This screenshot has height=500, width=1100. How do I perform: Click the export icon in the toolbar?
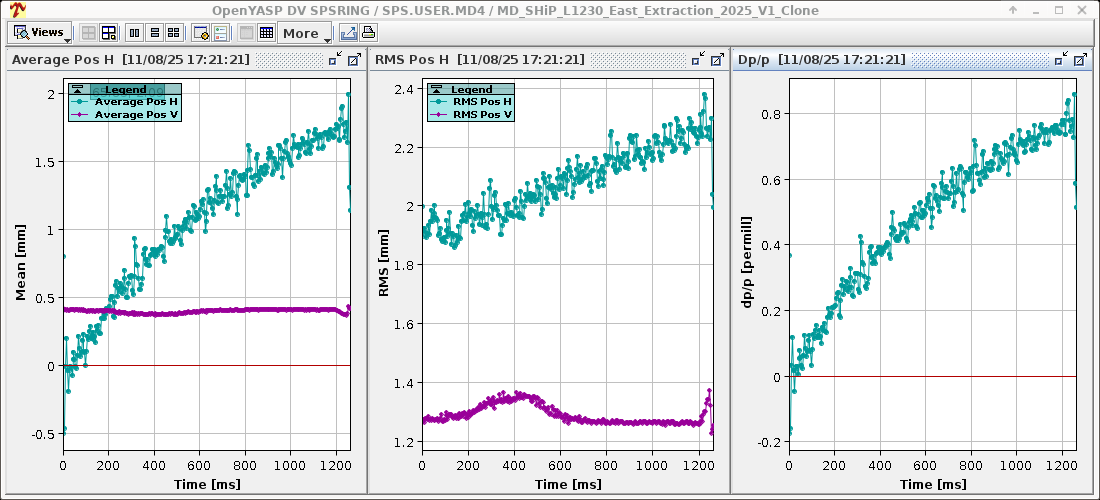tap(348, 33)
